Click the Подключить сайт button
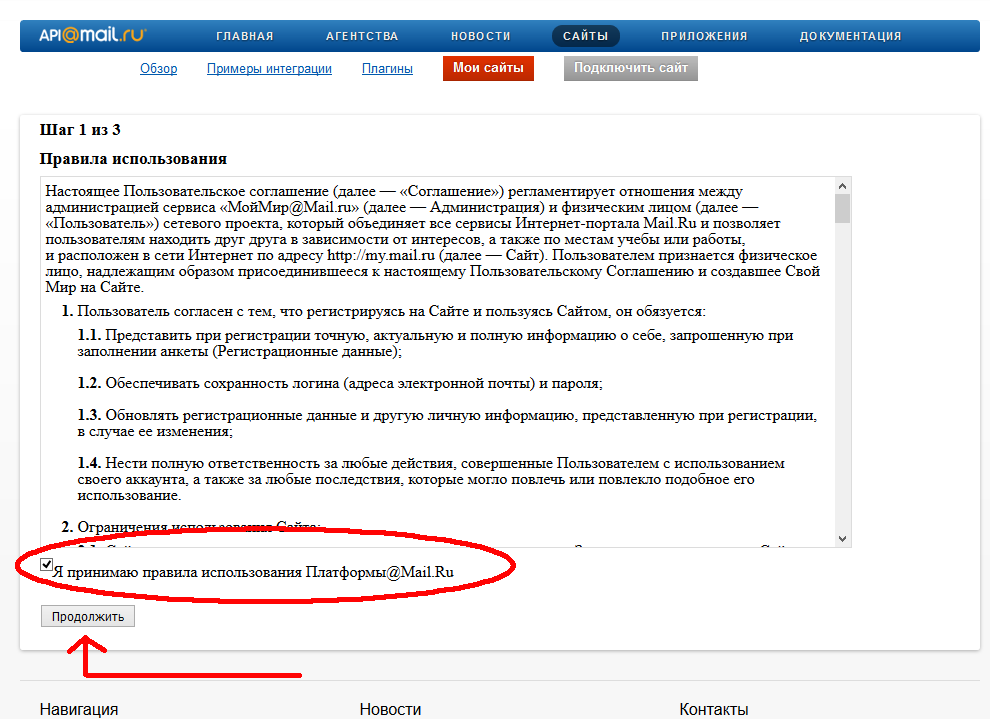Image resolution: width=990 pixels, height=719 pixels. pyautogui.click(x=631, y=68)
